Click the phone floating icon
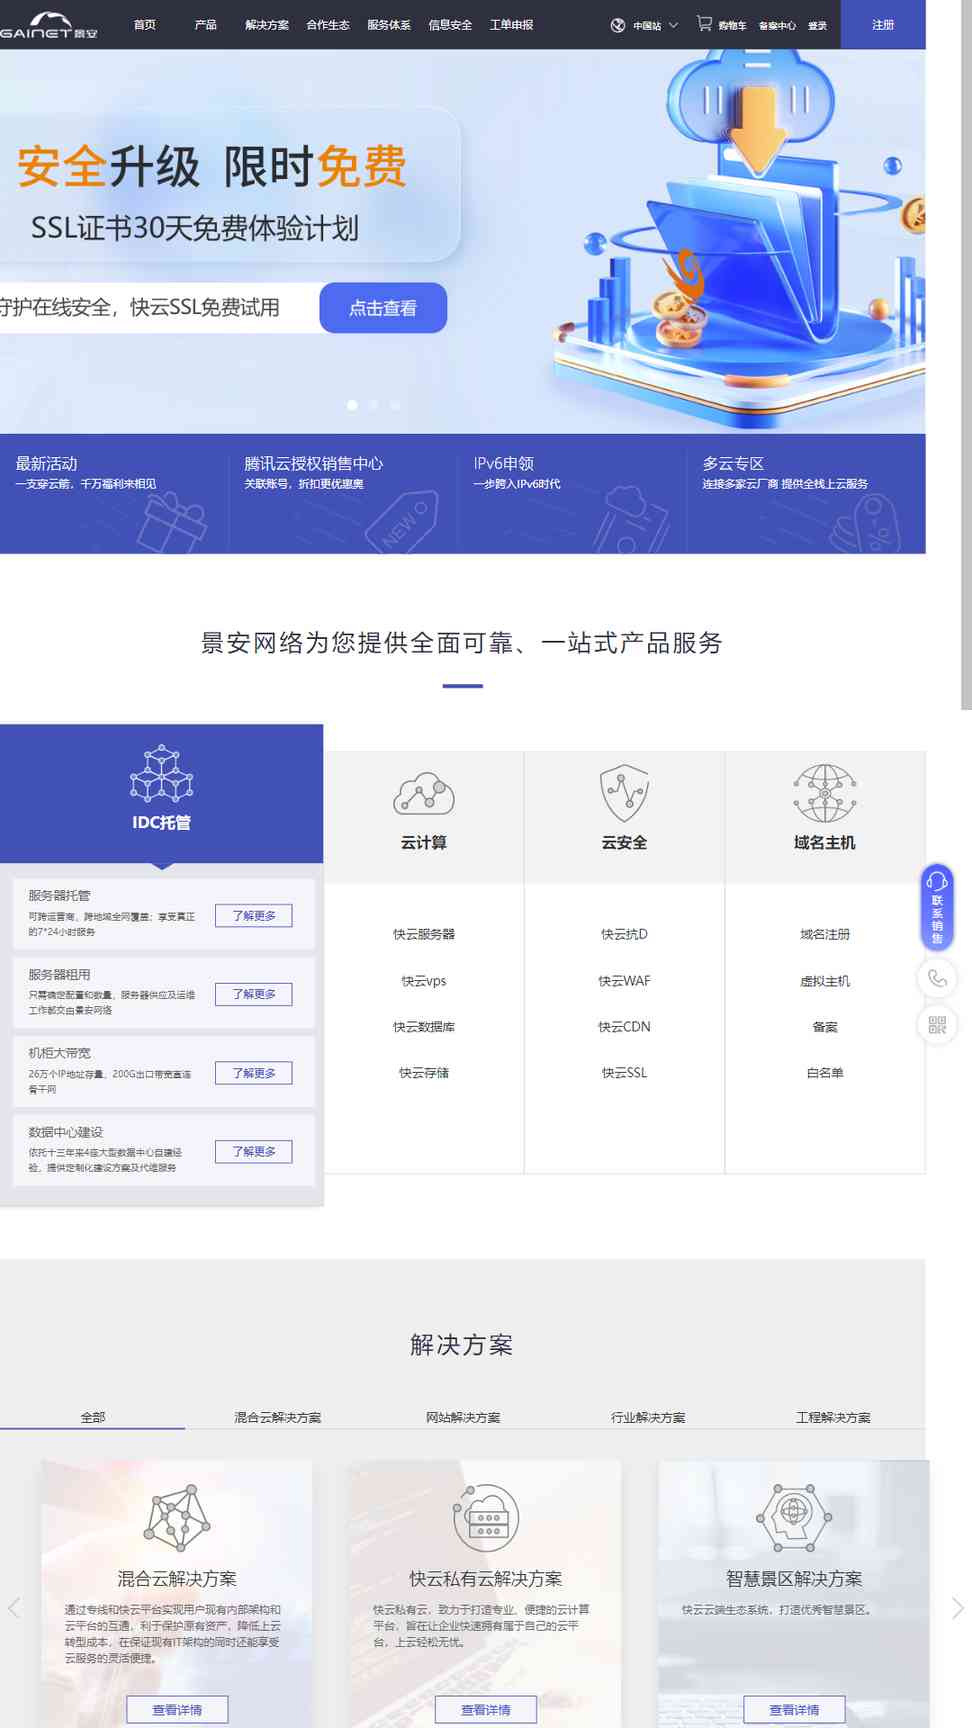972x1728 pixels. tap(937, 978)
